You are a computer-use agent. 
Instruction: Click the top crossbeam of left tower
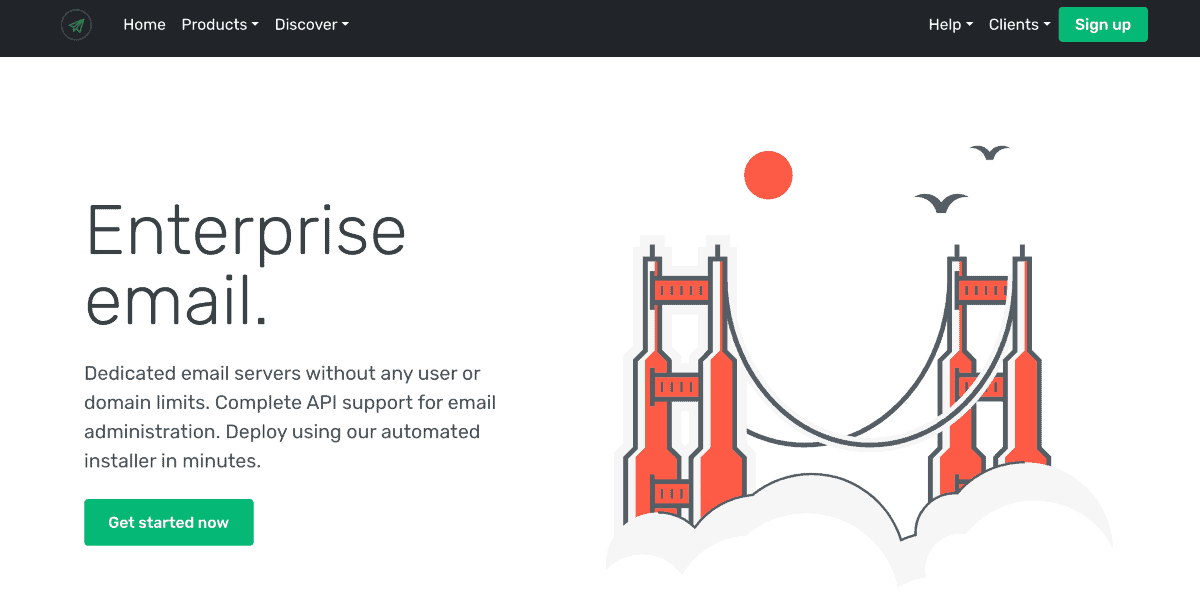coord(682,290)
